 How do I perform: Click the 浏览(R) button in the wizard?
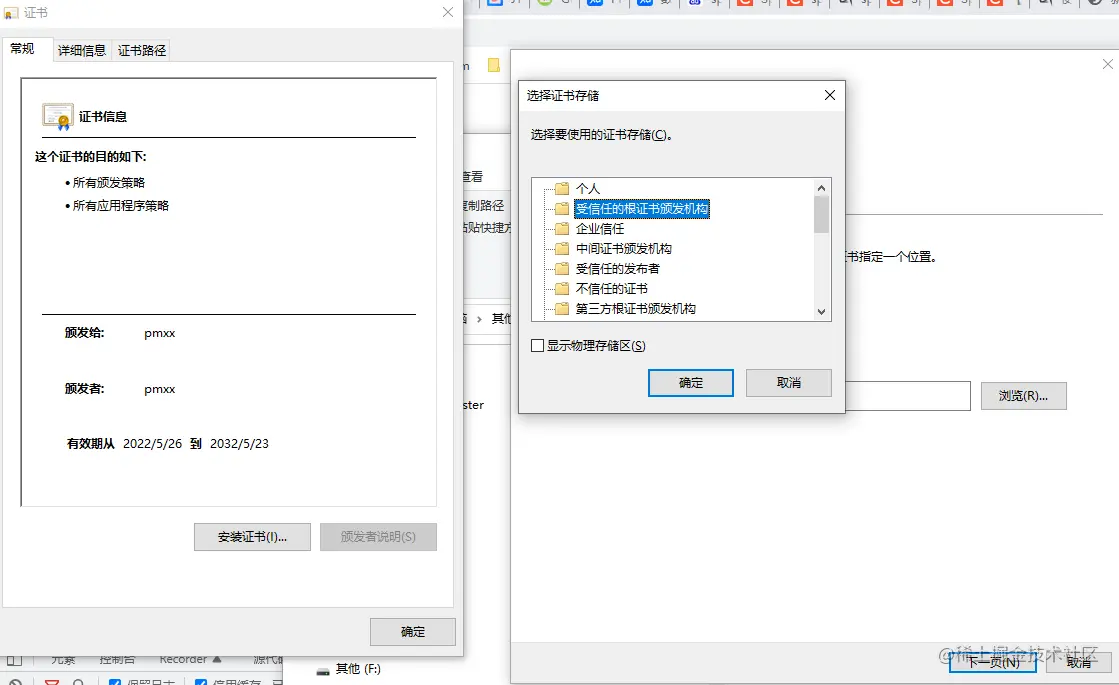click(x=1023, y=396)
